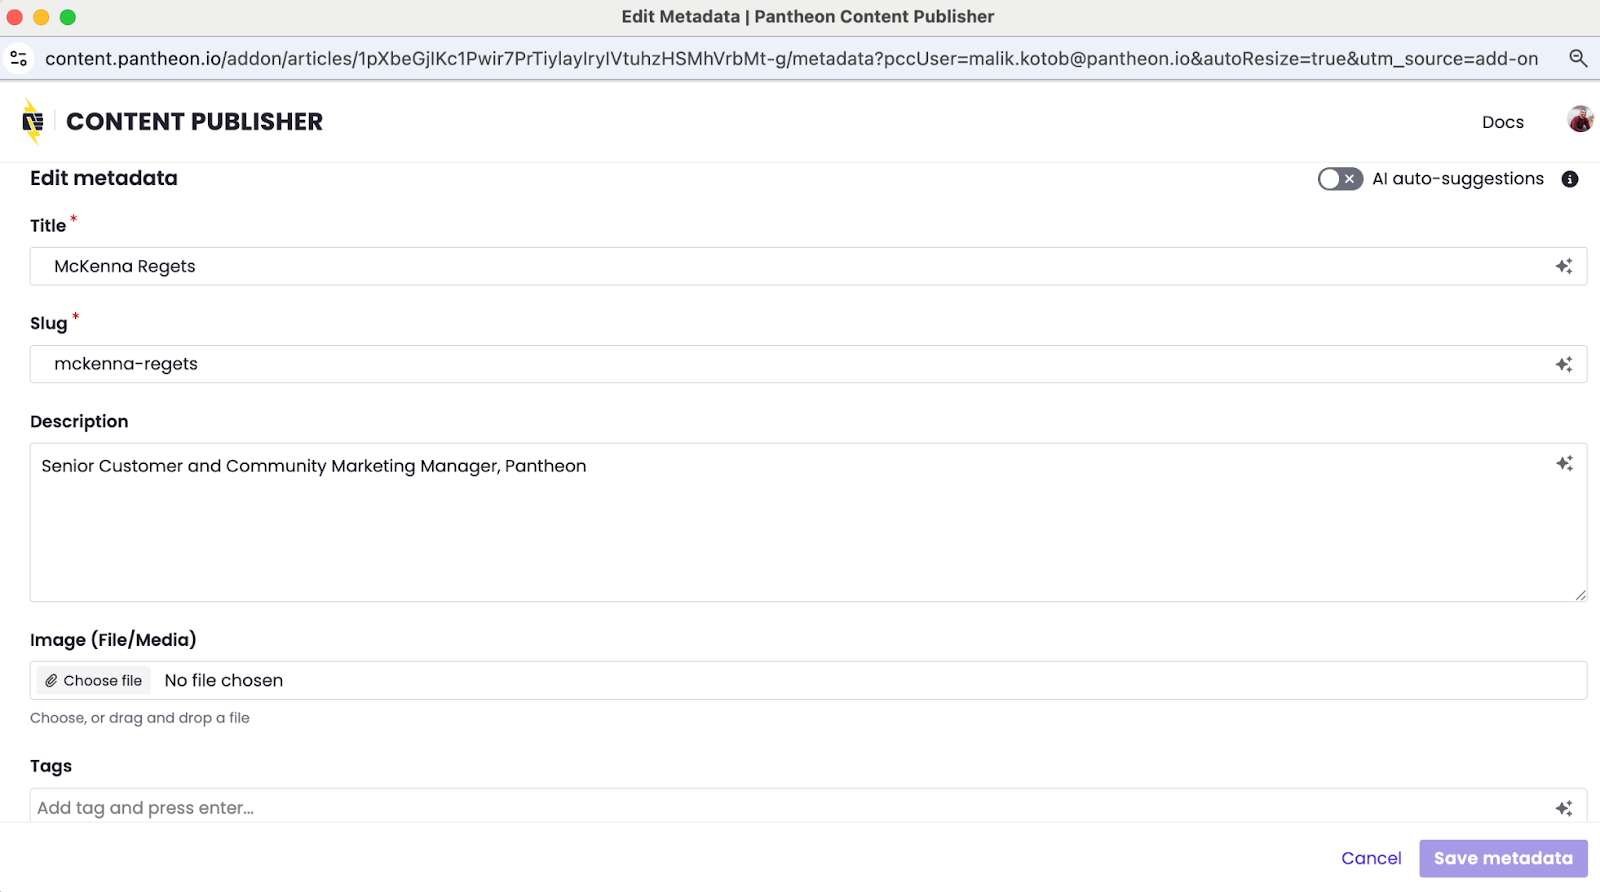The image size is (1600, 892).
Task: Click the info icon beside AI auto-suggestions
Action: [1570, 179]
